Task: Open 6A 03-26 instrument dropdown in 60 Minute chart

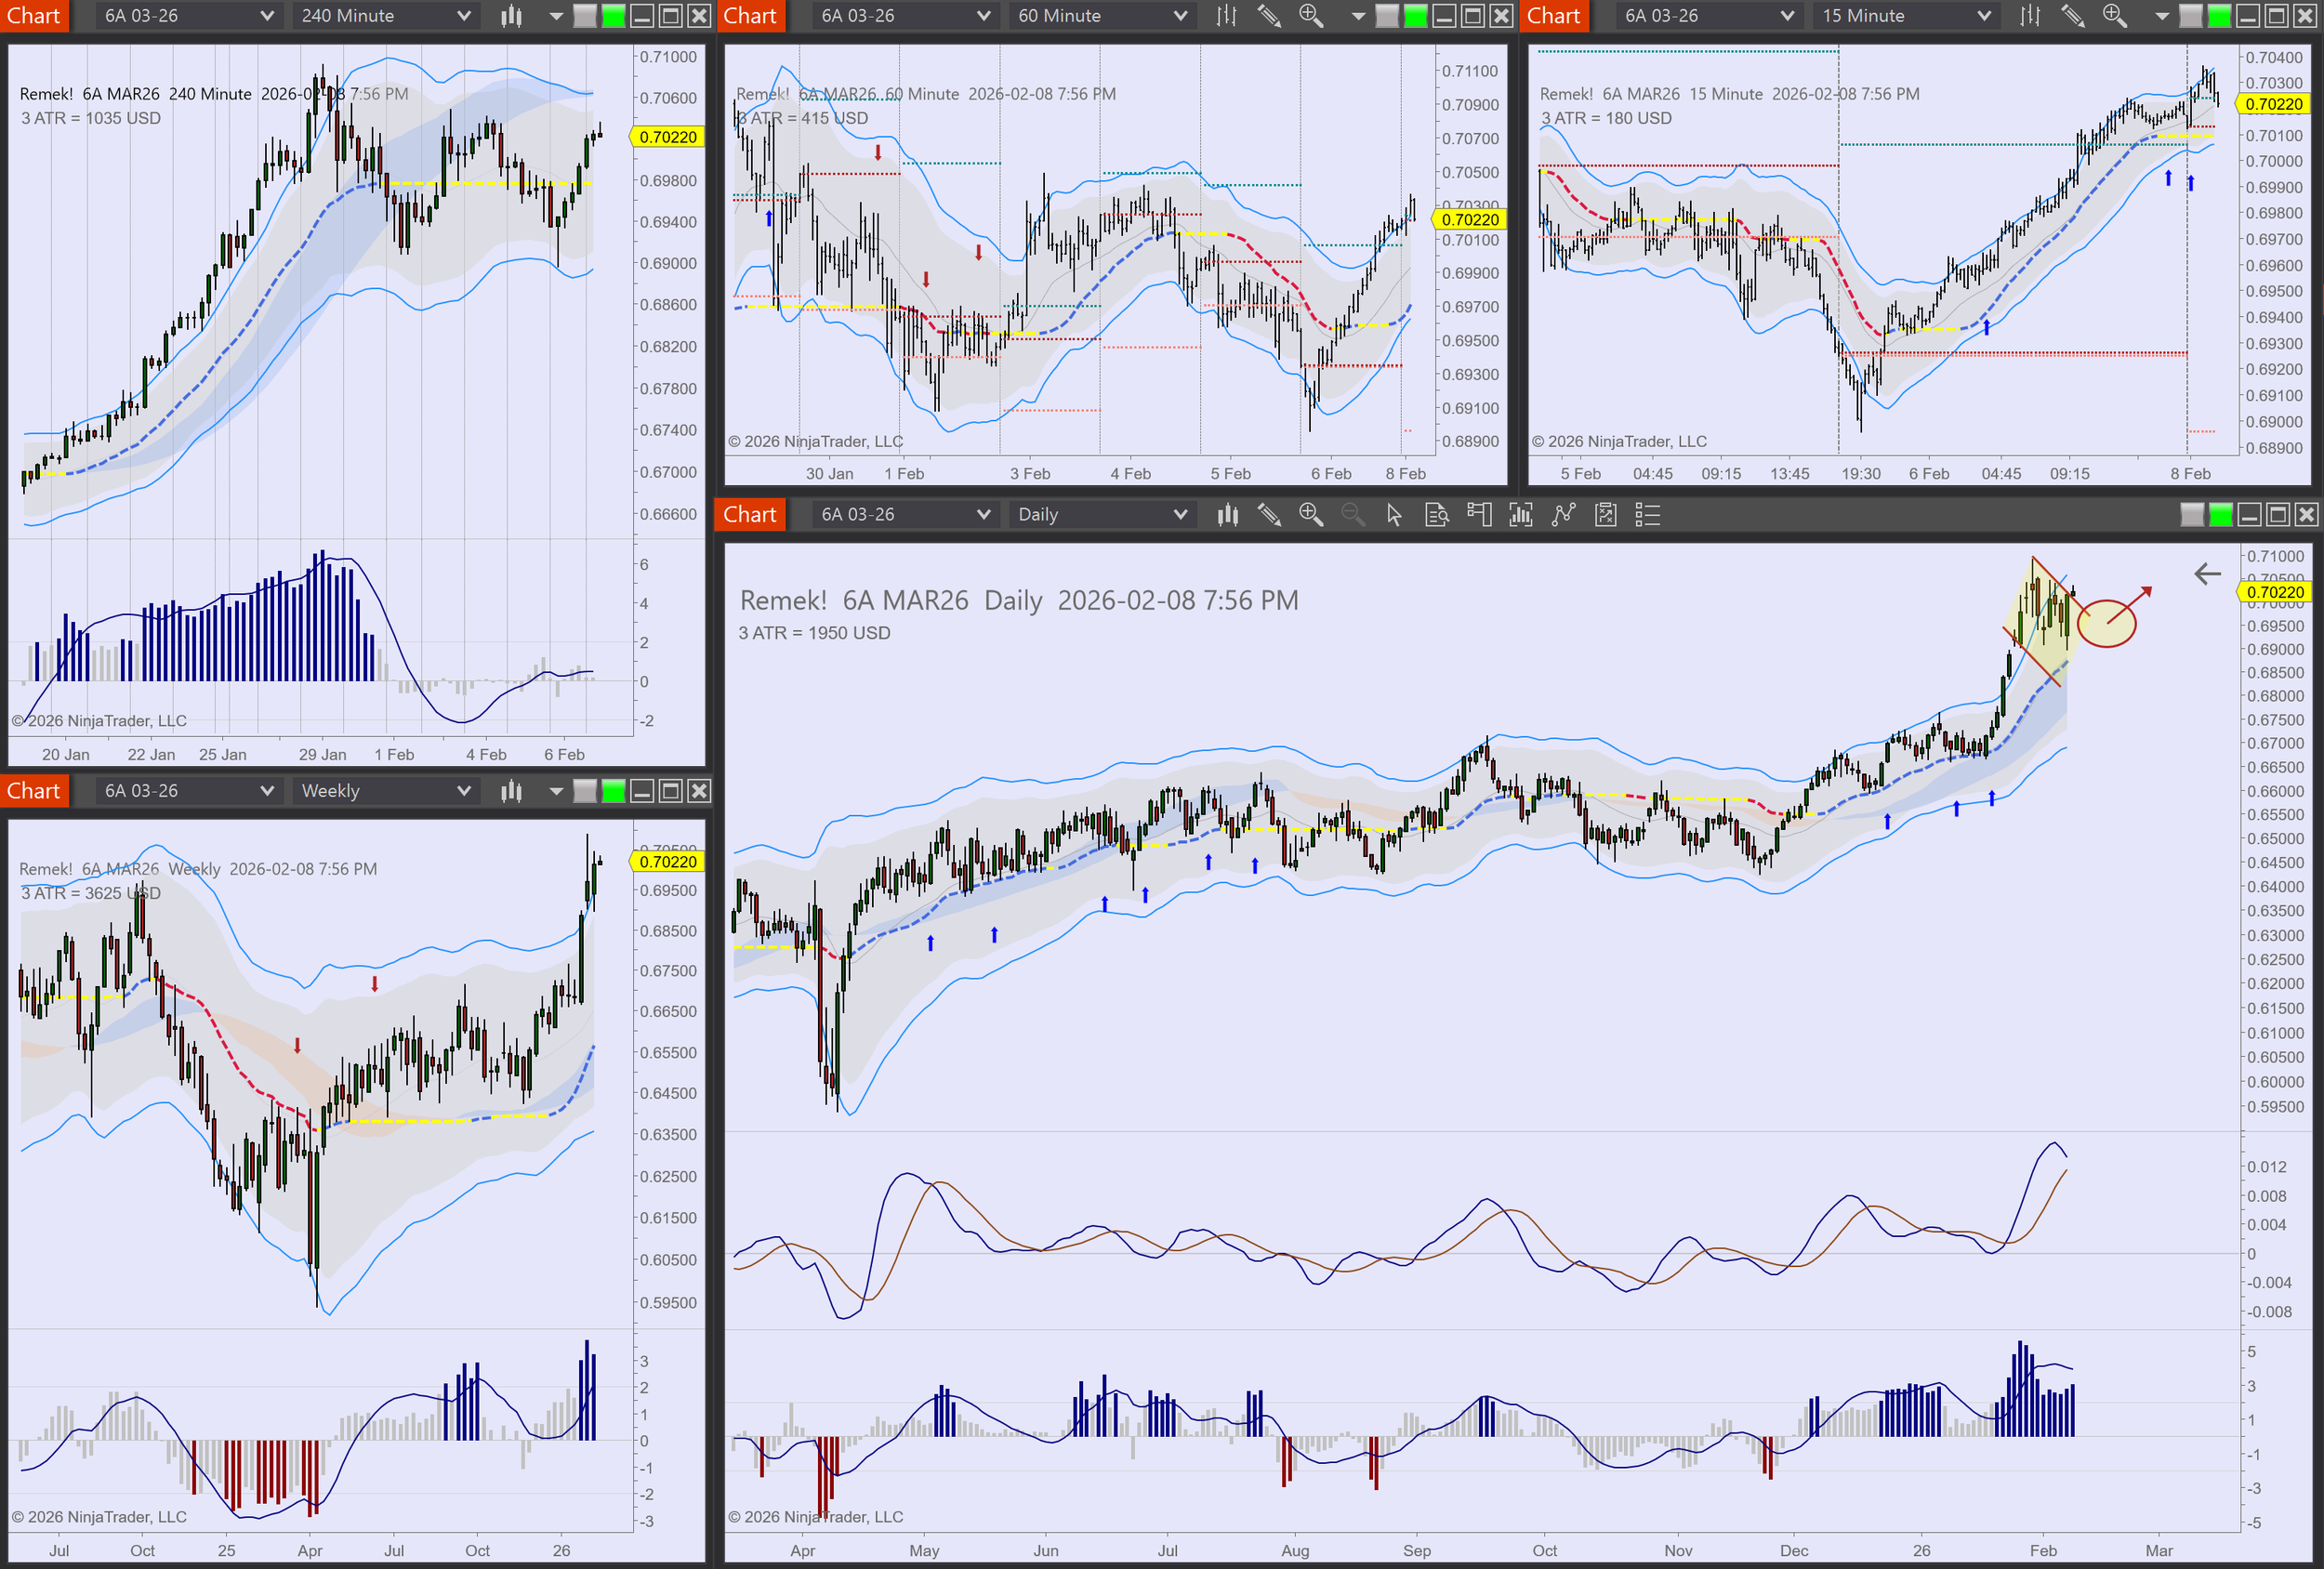Action: click(983, 16)
